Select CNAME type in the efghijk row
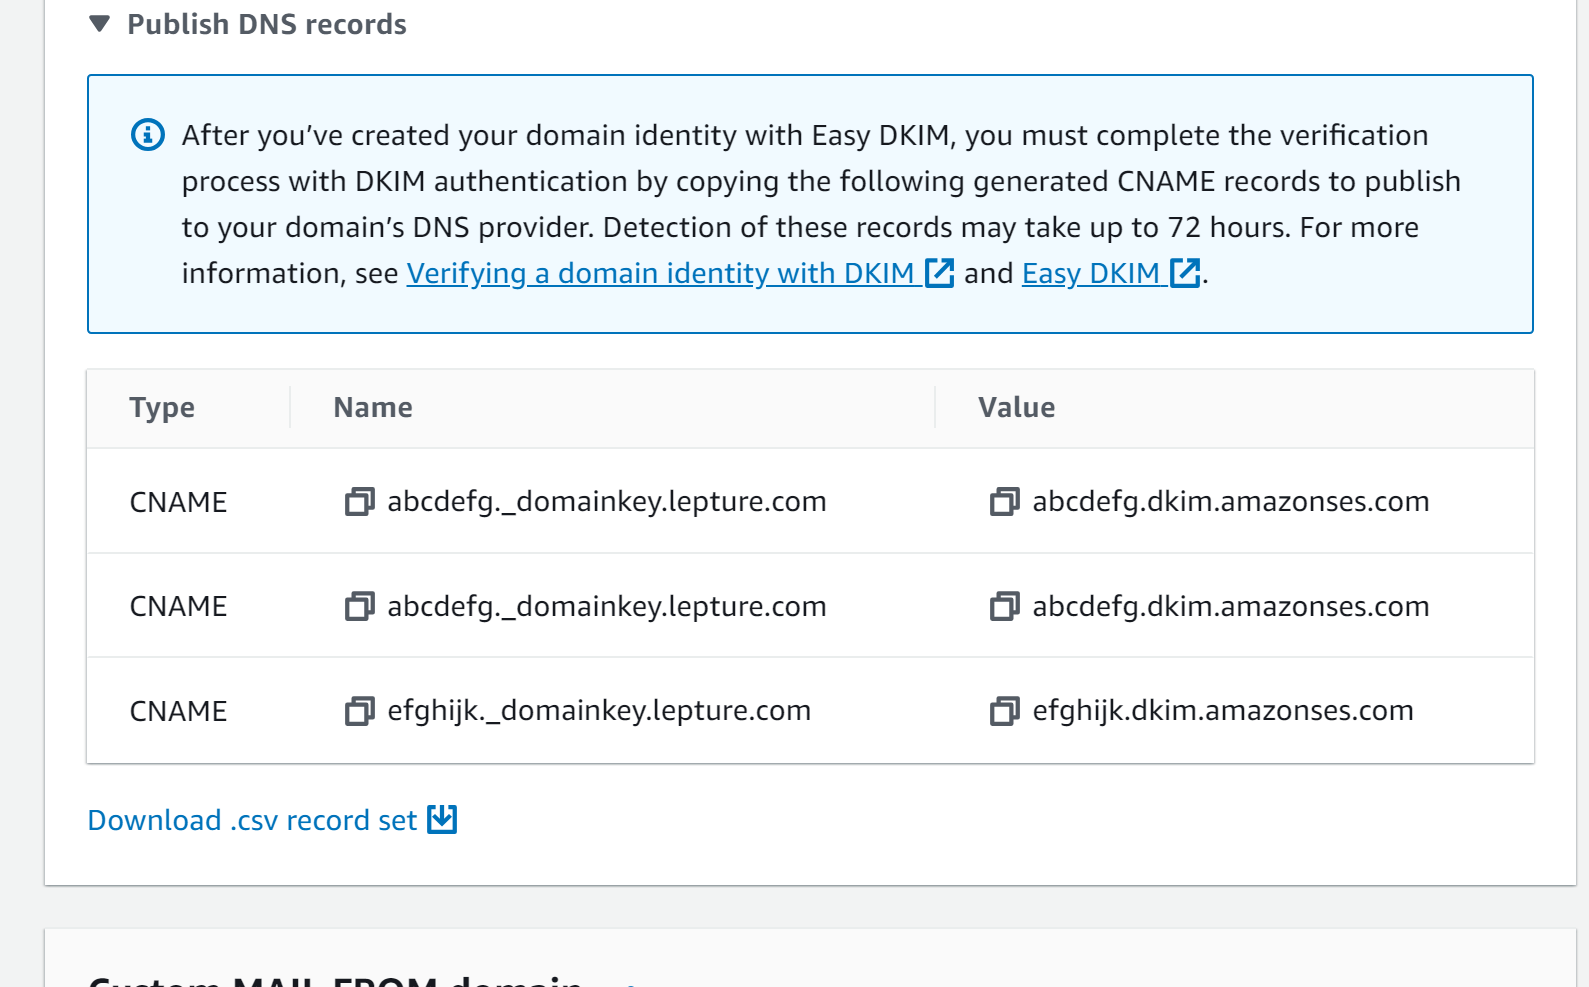The image size is (1589, 987). [178, 711]
